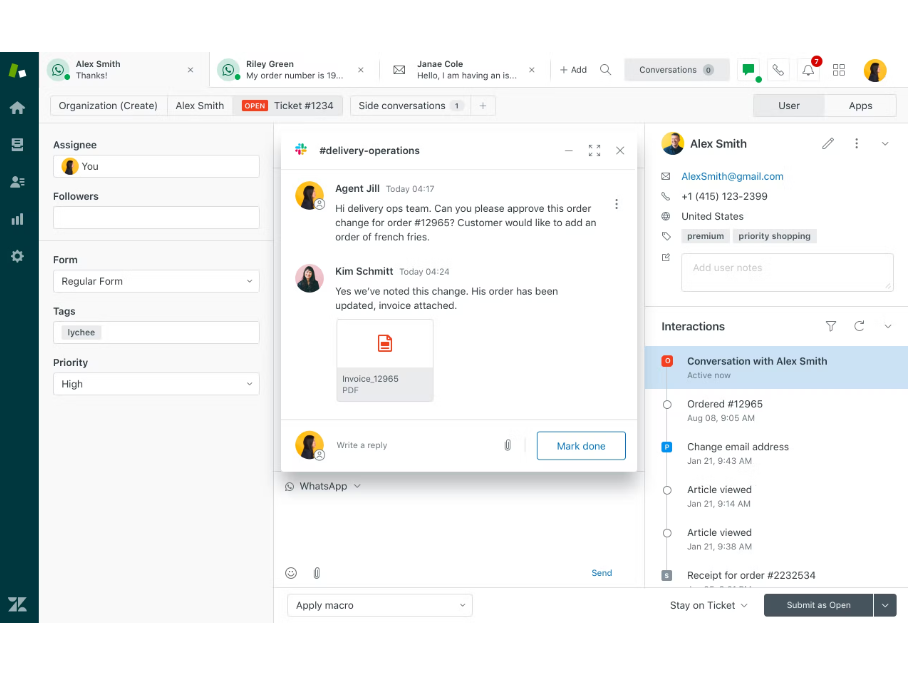
Task: Open Conversation with Alex Smith interaction
Action: (776, 367)
